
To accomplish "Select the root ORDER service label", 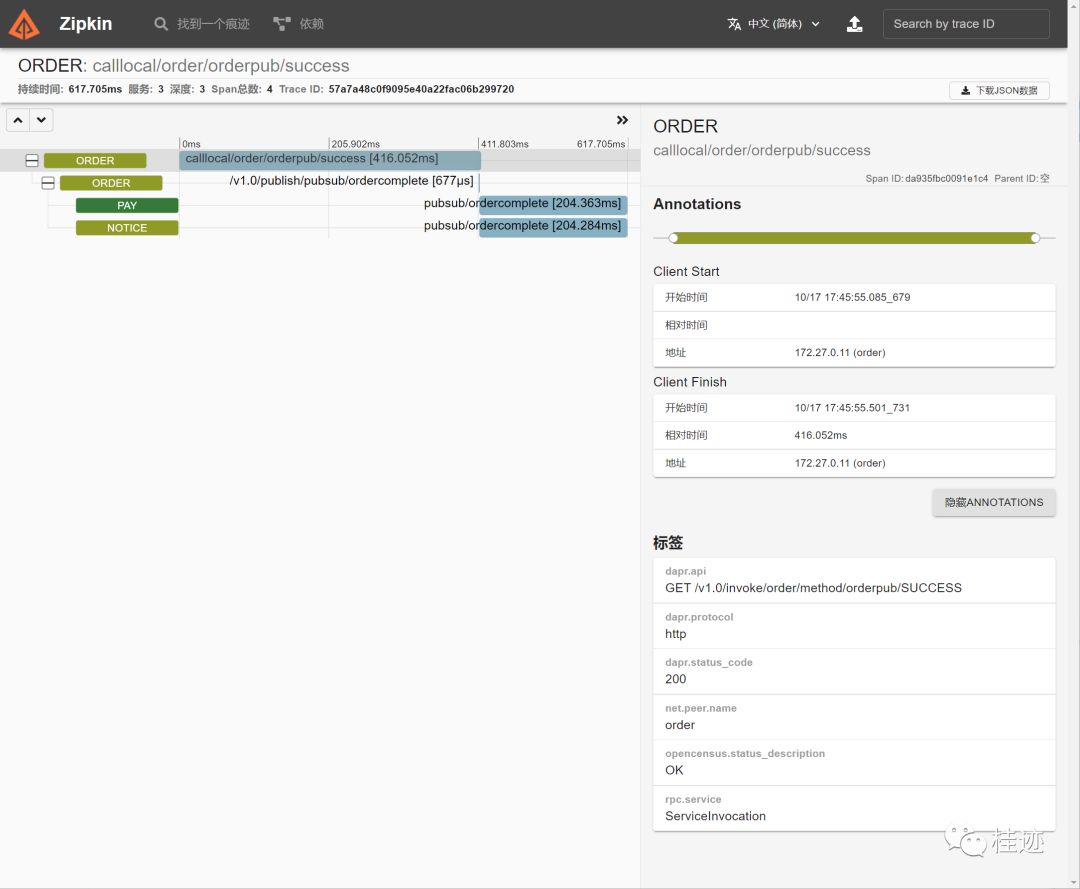I will pyautogui.click(x=95, y=160).
